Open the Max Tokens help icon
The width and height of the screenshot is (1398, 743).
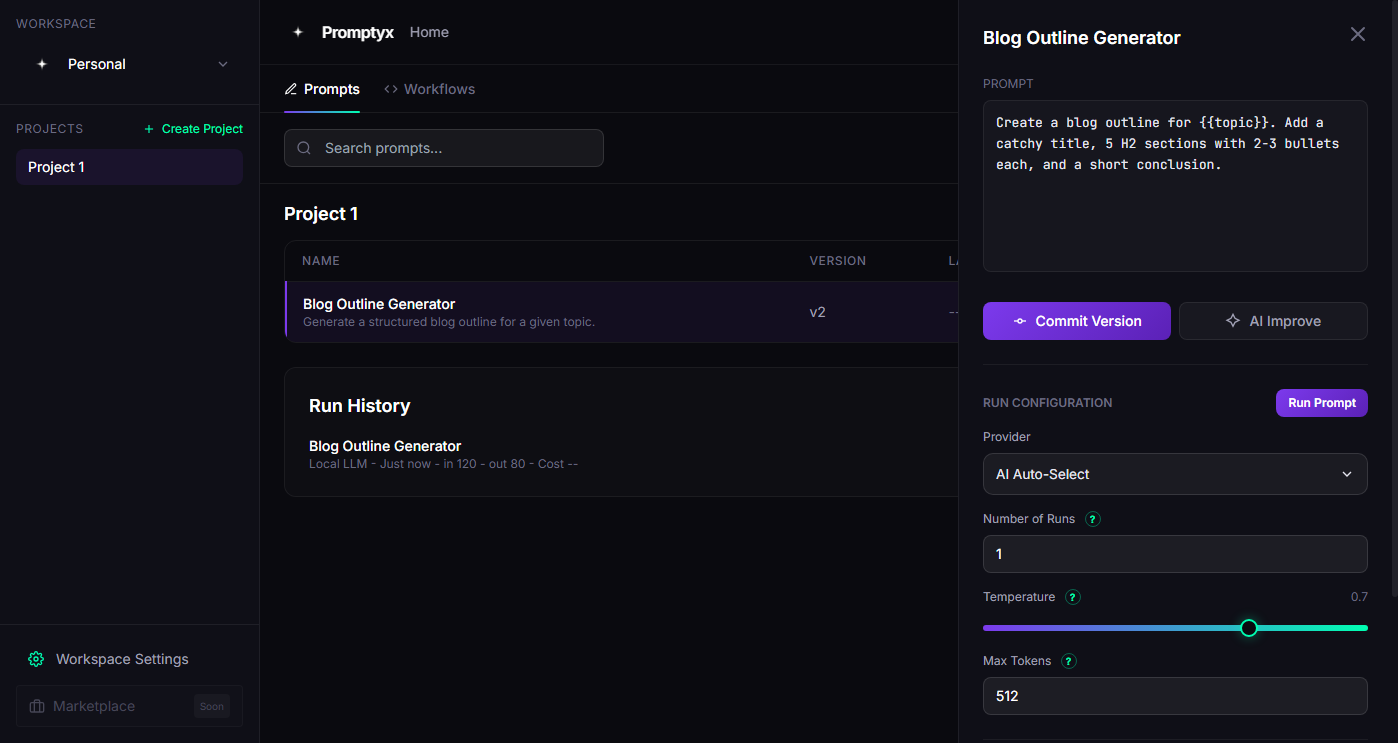click(1067, 661)
